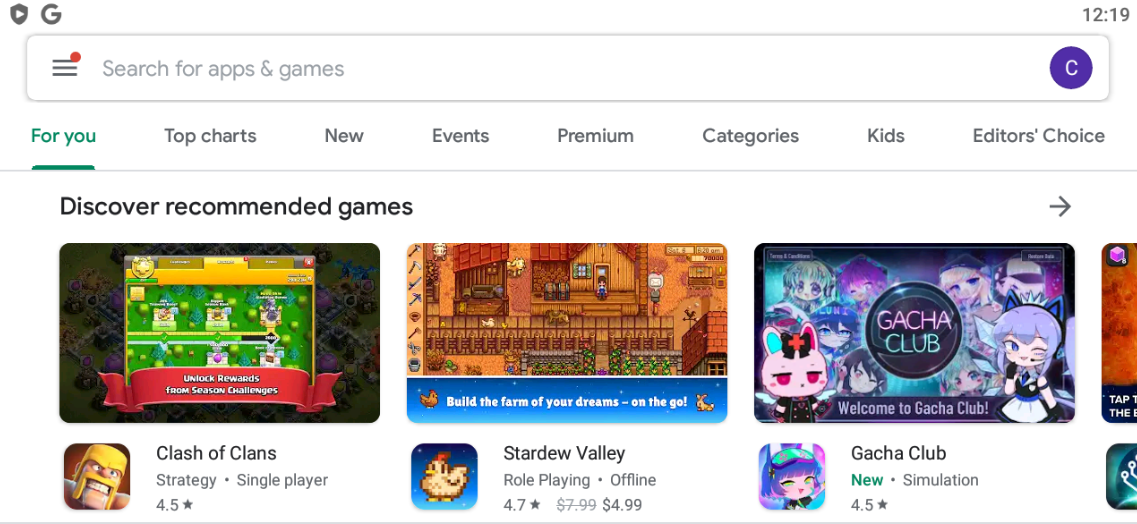Click the Search for apps & games field
The height and width of the screenshot is (524, 1137).
568,68
